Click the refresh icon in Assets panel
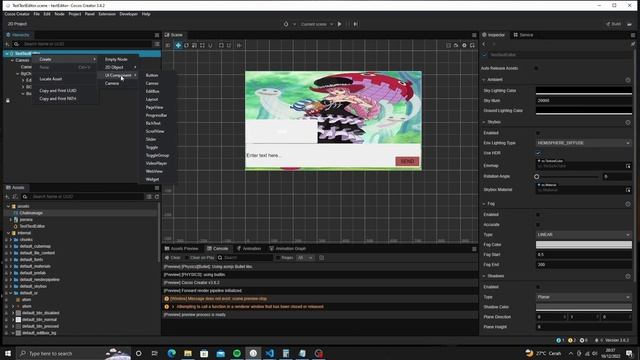The image size is (640, 360). pyautogui.click(x=157, y=197)
